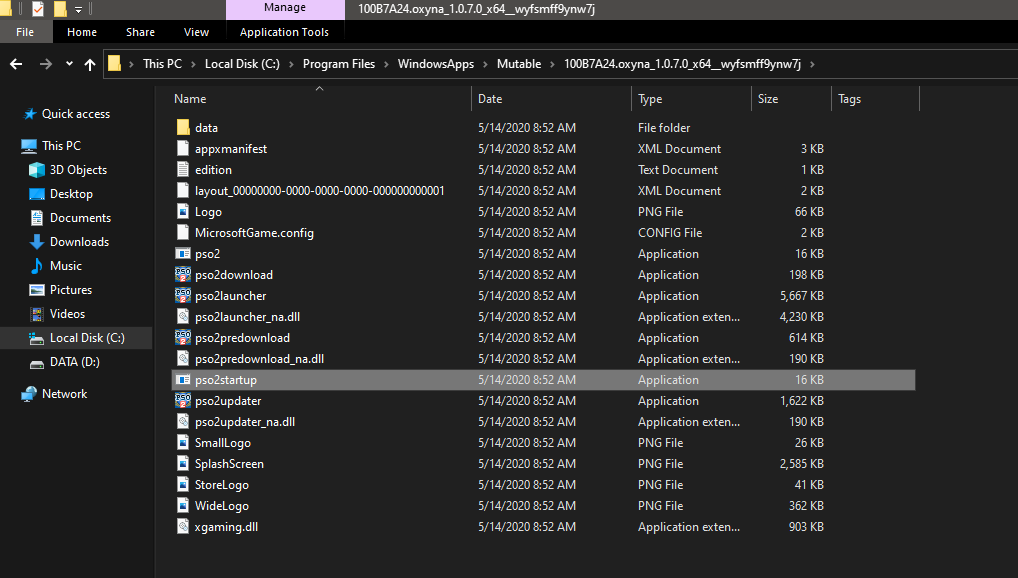Image resolution: width=1018 pixels, height=578 pixels.
Task: Select the pso2predownload_na.dll file icon
Action: [183, 358]
